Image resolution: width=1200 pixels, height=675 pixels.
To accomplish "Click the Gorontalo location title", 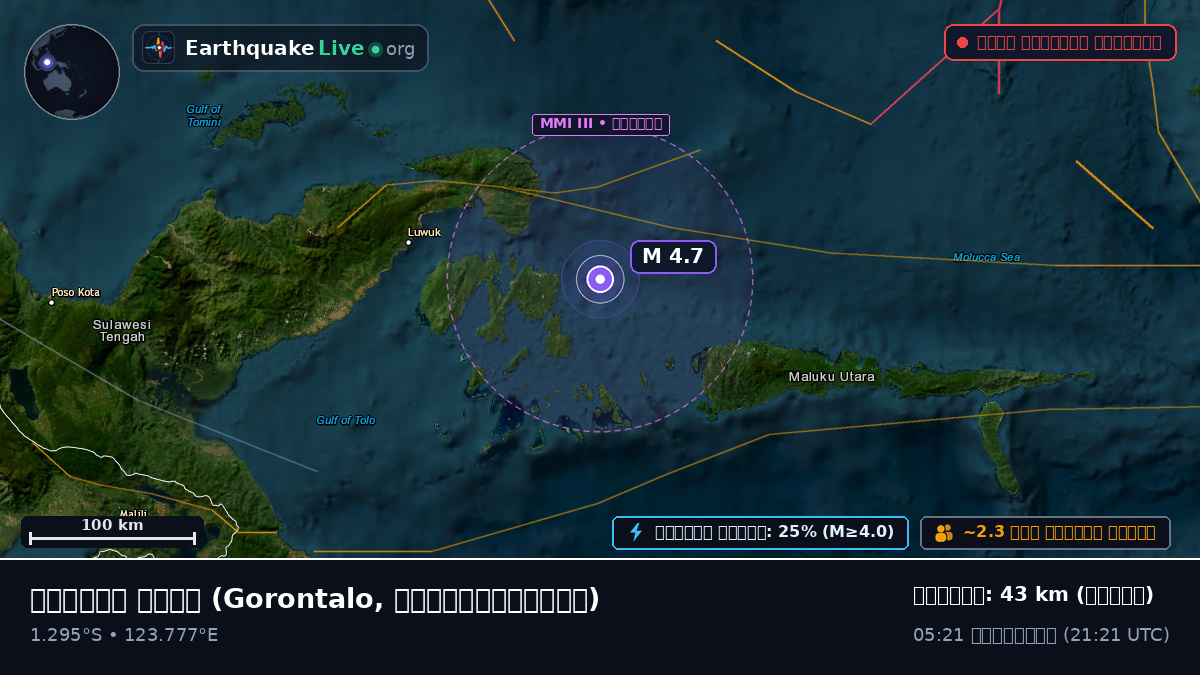I will point(315,599).
